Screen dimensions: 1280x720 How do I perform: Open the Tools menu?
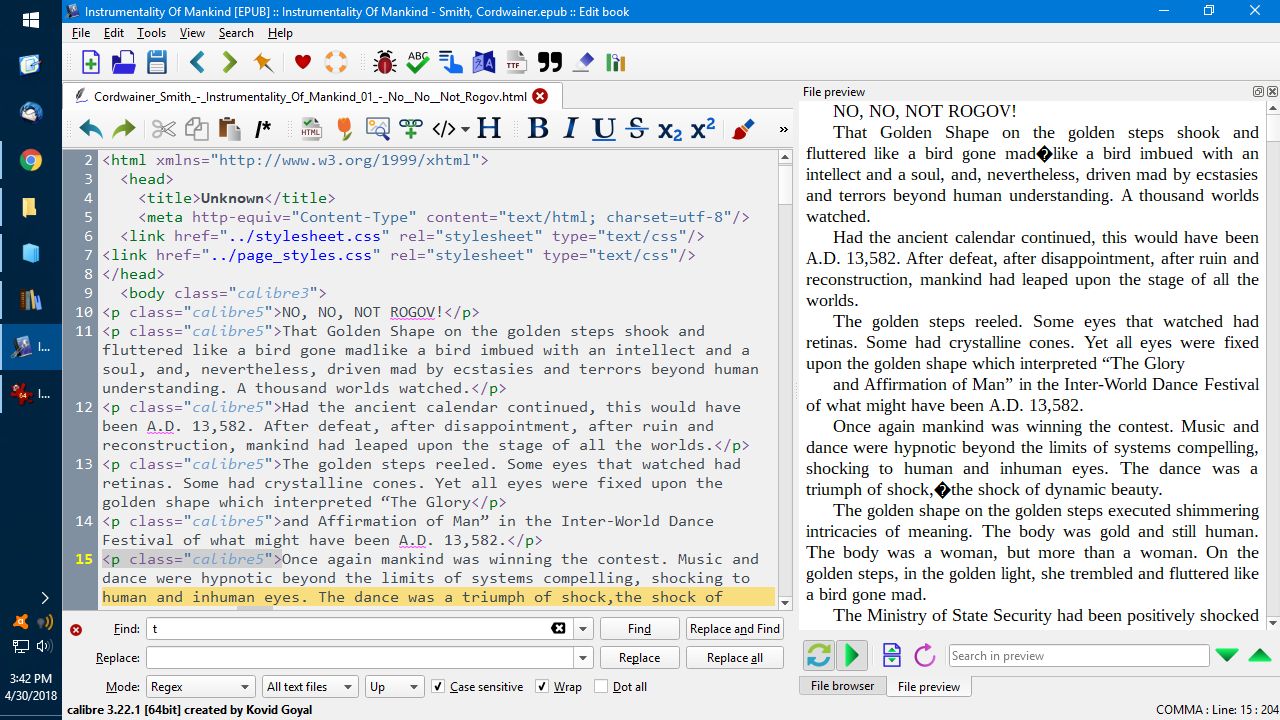click(151, 33)
